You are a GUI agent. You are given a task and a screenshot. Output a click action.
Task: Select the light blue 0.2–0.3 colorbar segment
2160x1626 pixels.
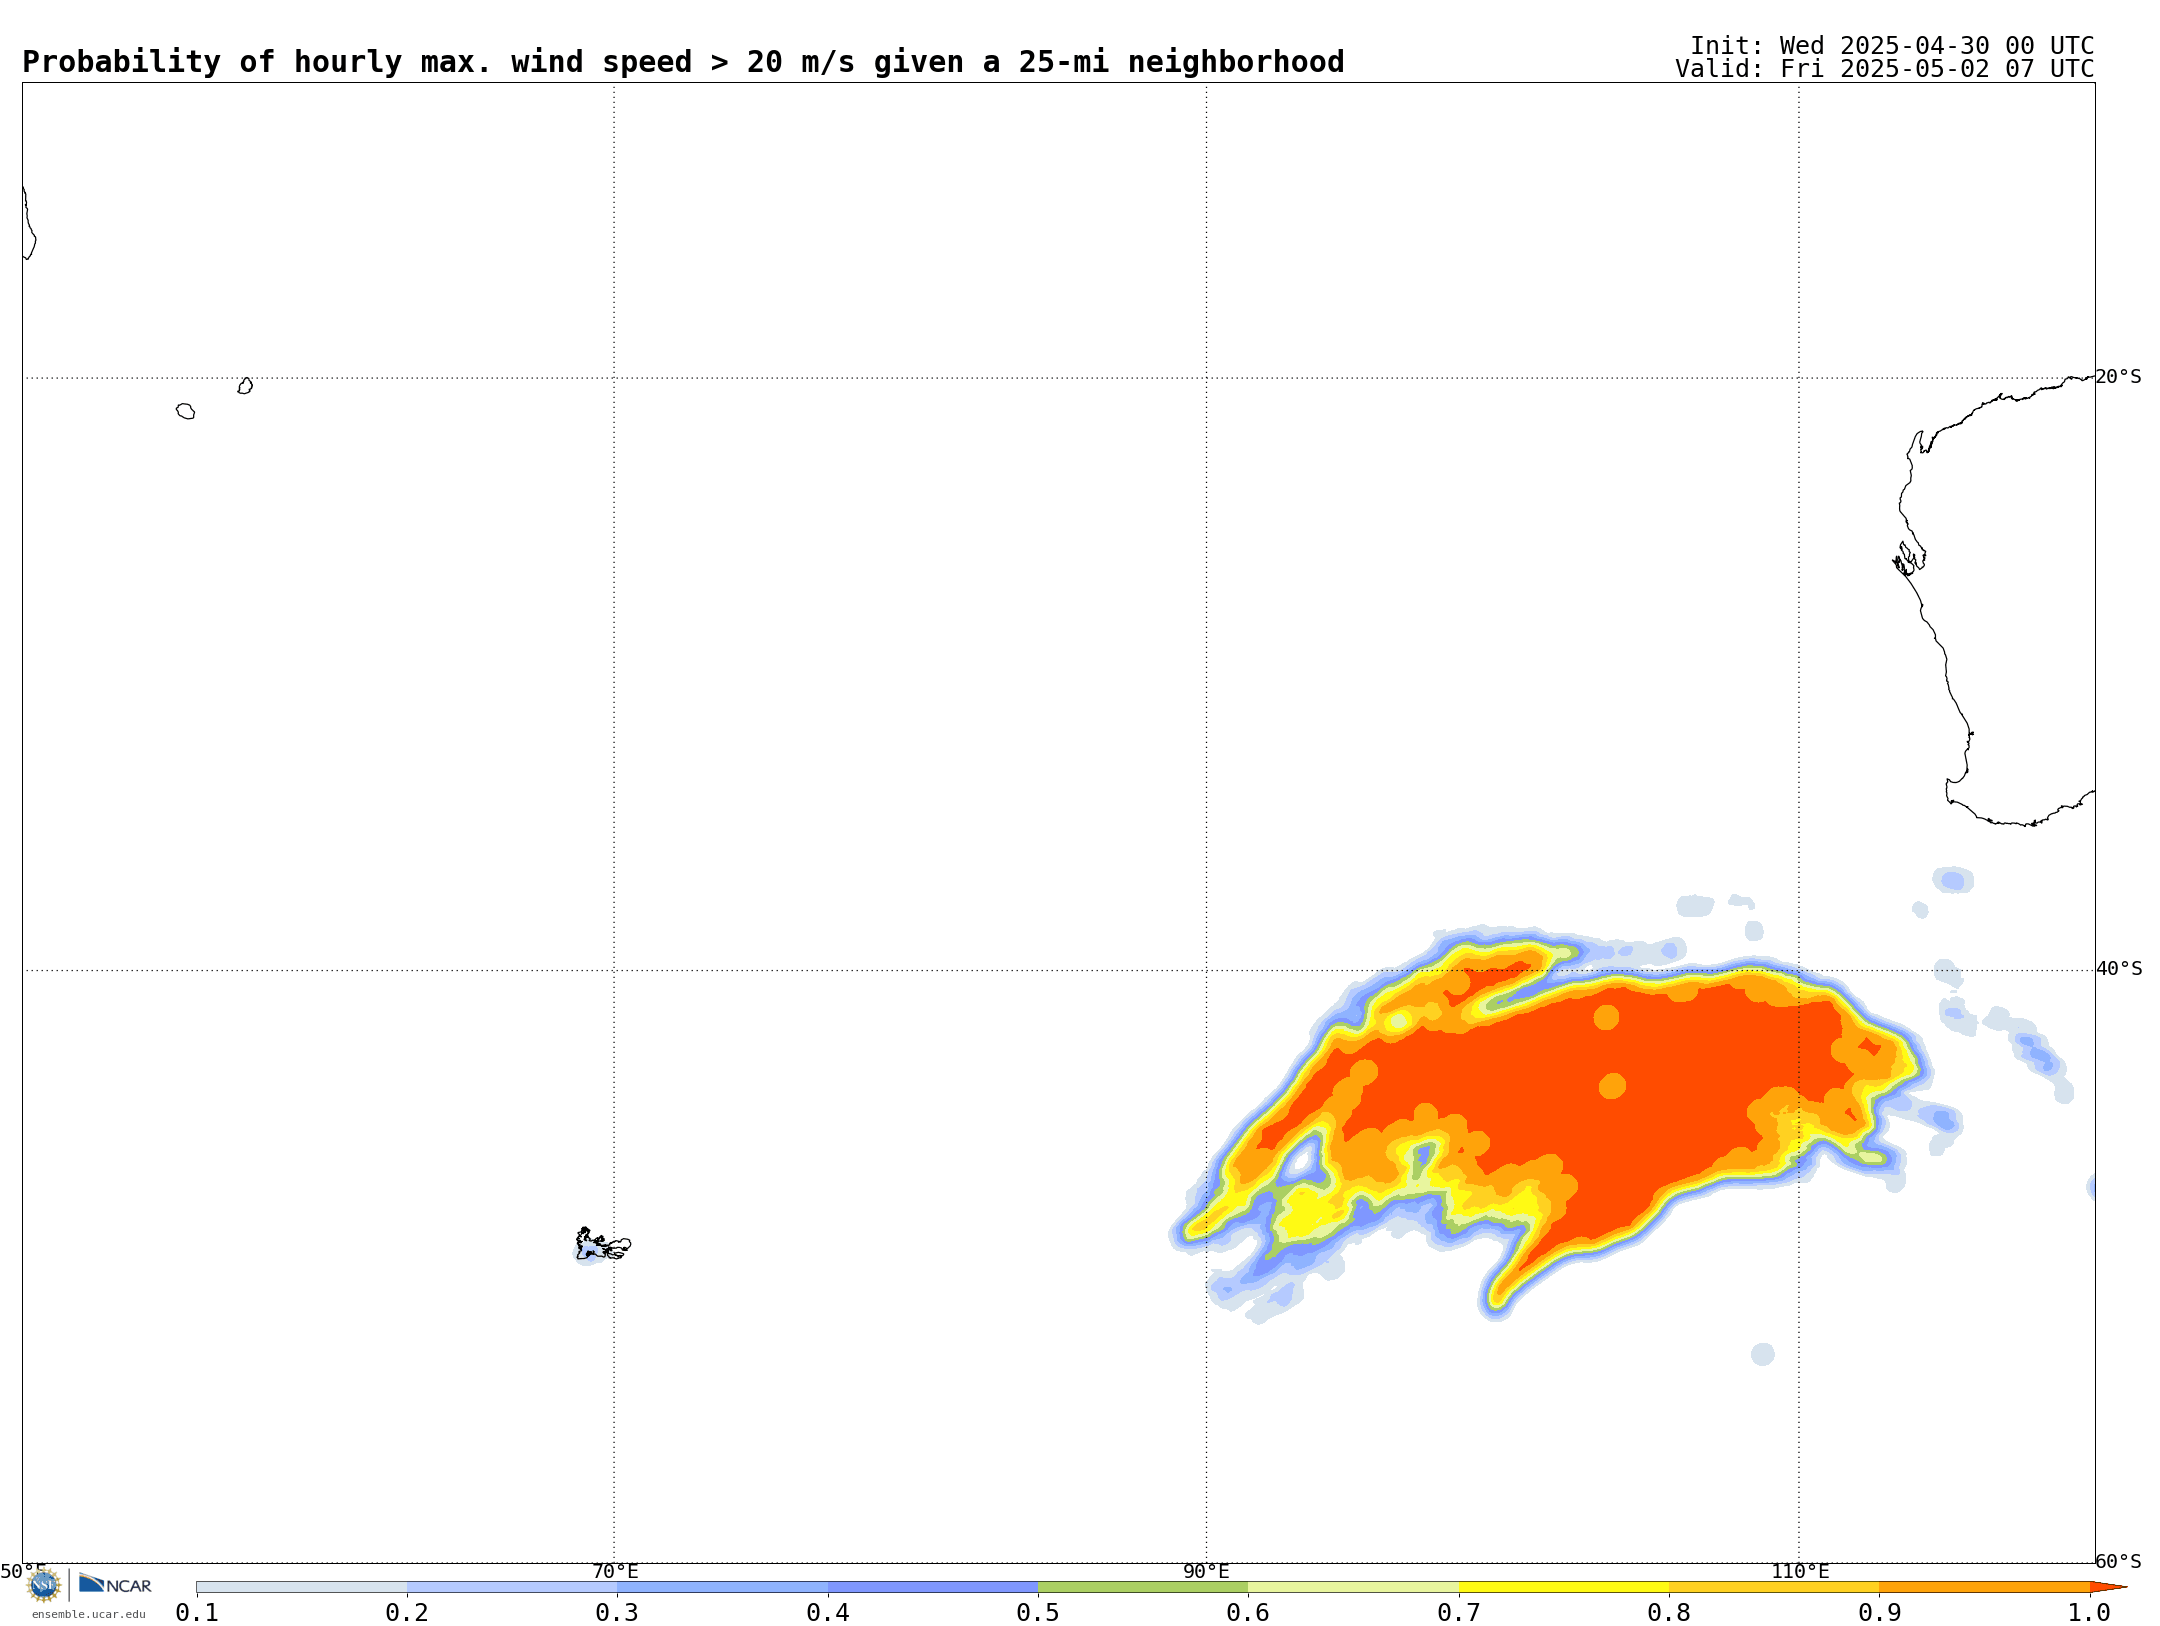pyautogui.click(x=512, y=1587)
